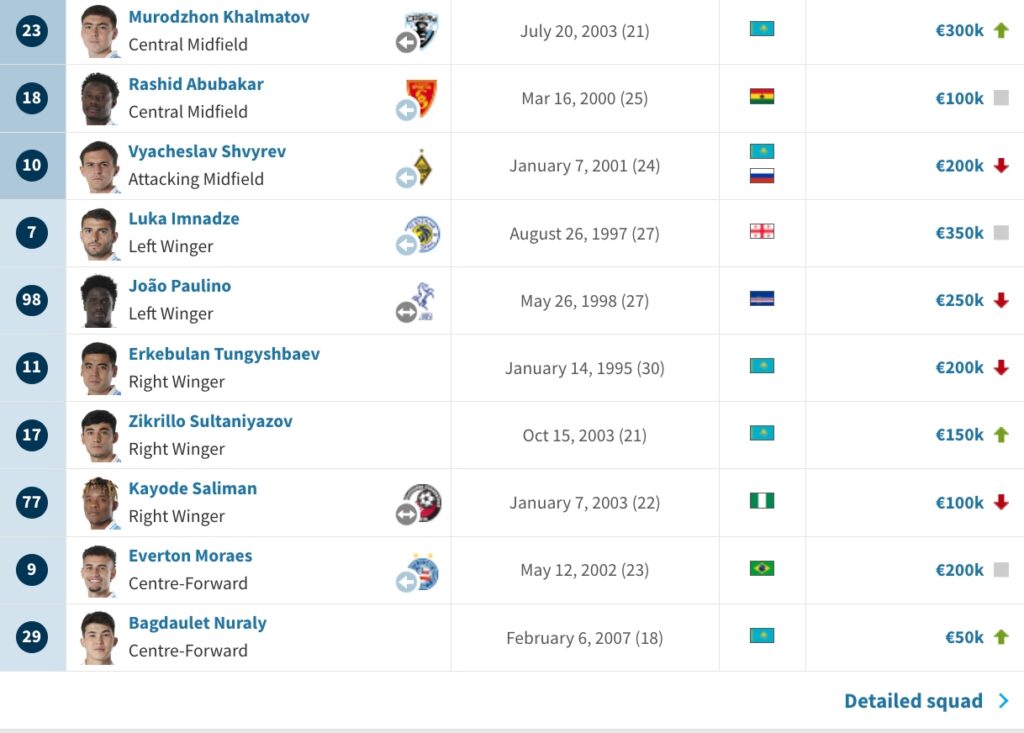Open the Detailed squad link
The height and width of the screenshot is (733, 1024).
click(x=913, y=701)
